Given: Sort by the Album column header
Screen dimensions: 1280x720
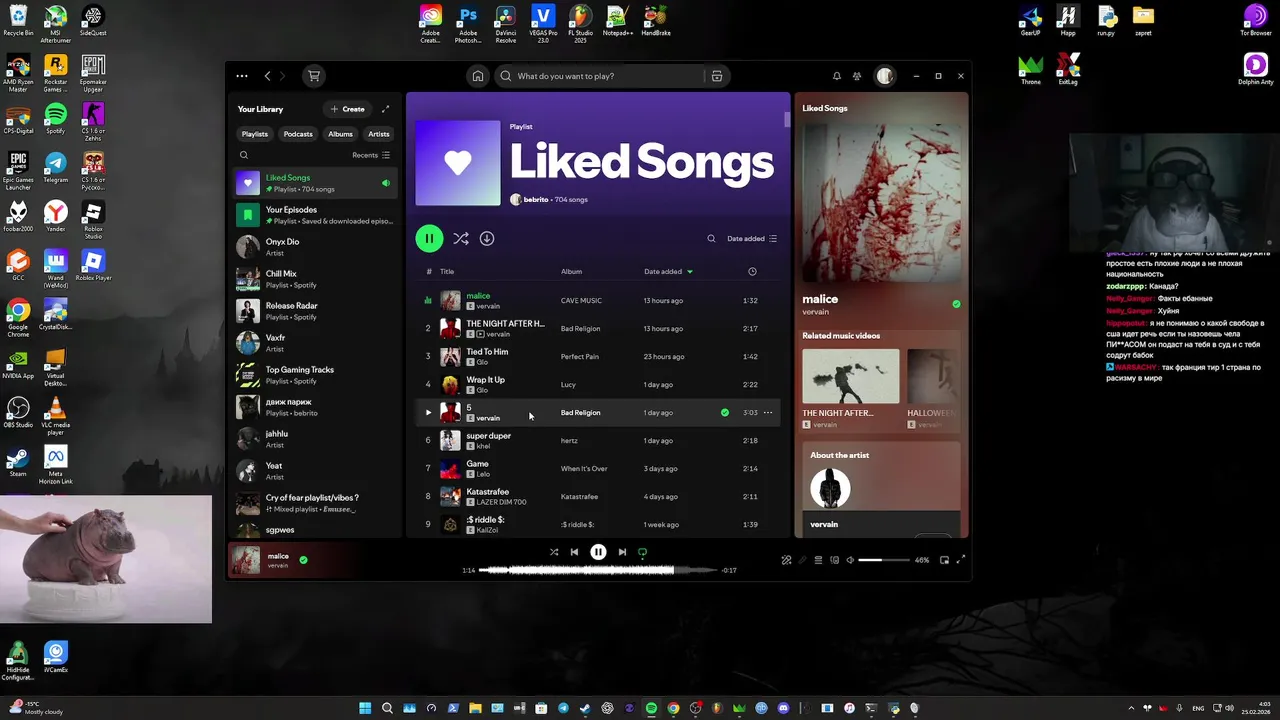Looking at the screenshot, I should point(571,271).
